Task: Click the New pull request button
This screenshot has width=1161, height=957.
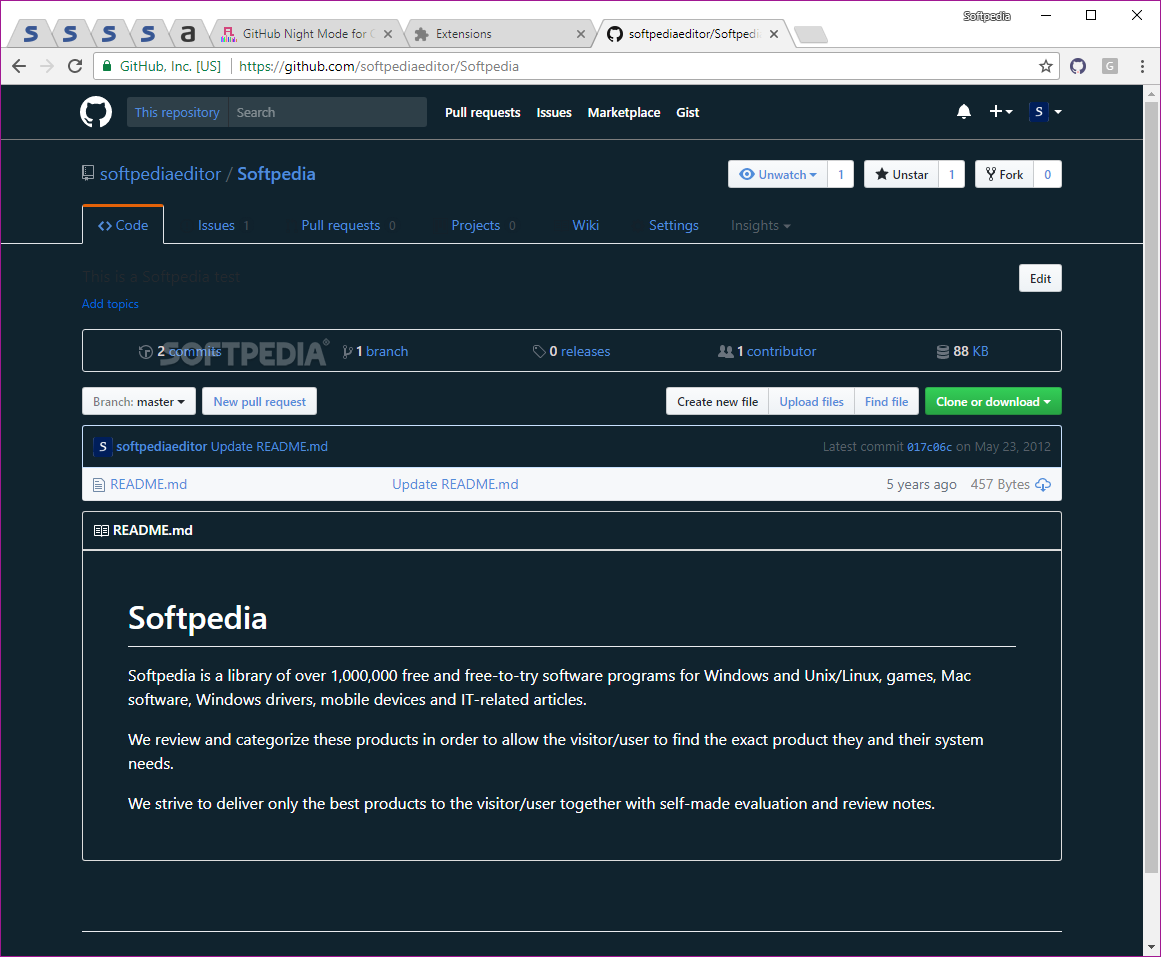Action: [259, 401]
